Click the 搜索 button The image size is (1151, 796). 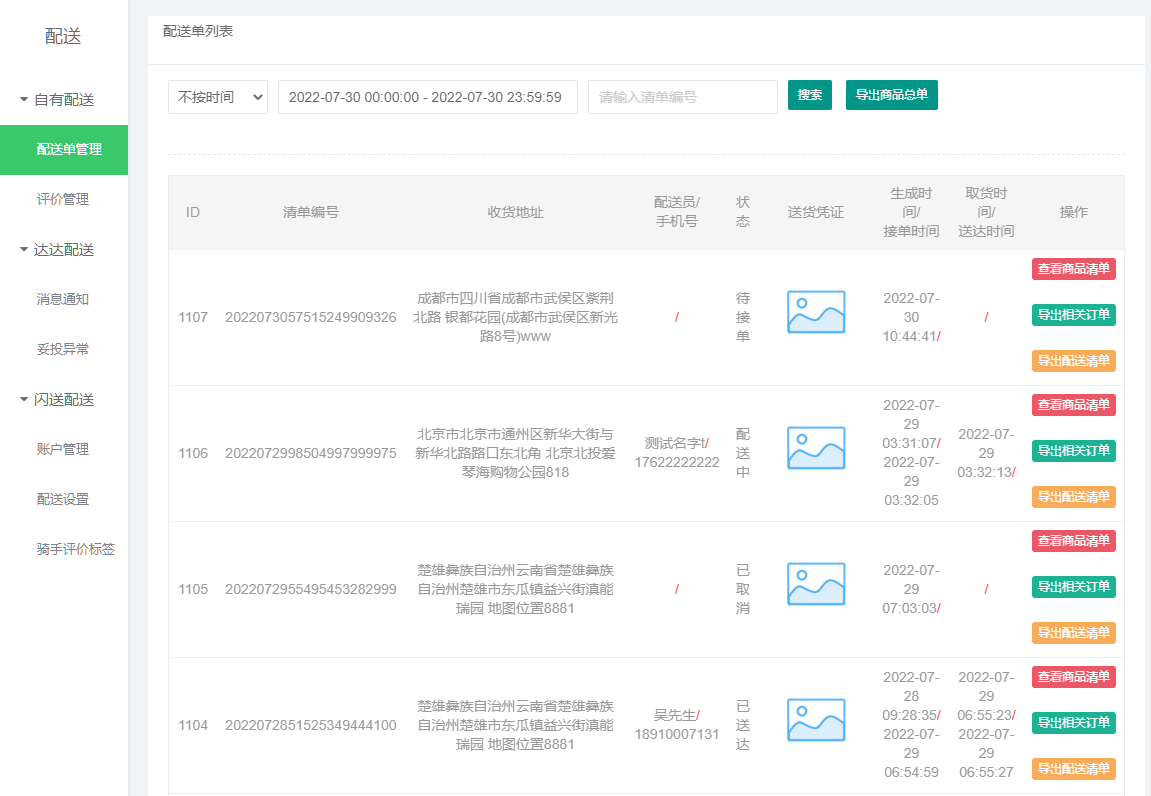pos(809,95)
